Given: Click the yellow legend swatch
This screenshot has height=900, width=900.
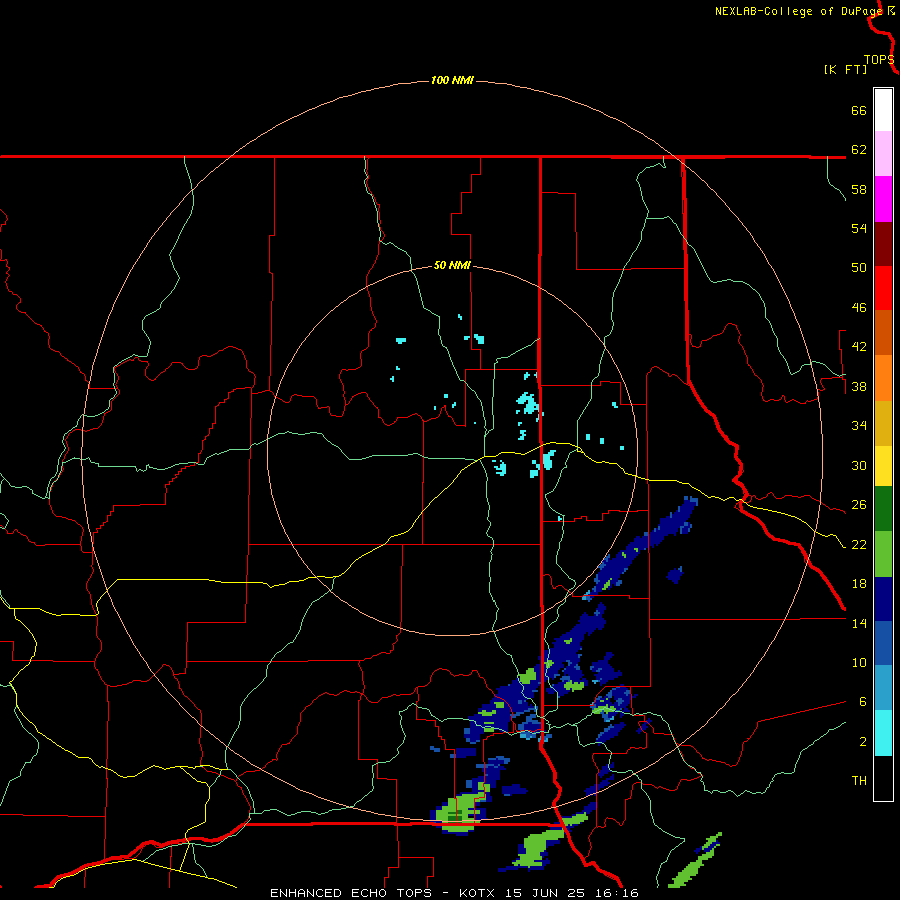Looking at the screenshot, I should pos(883,466).
